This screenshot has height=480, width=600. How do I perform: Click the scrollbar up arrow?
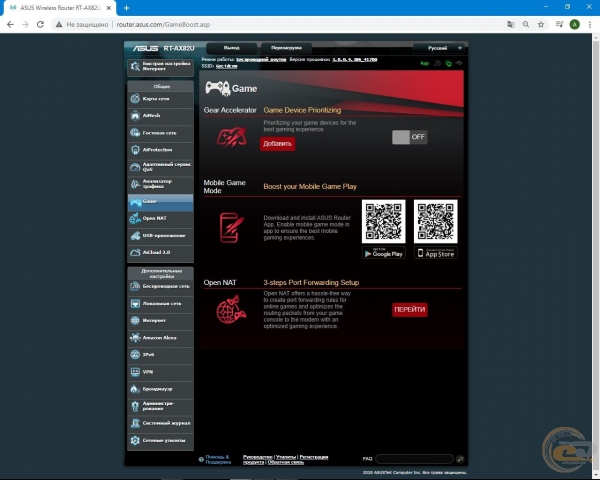(x=596, y=37)
